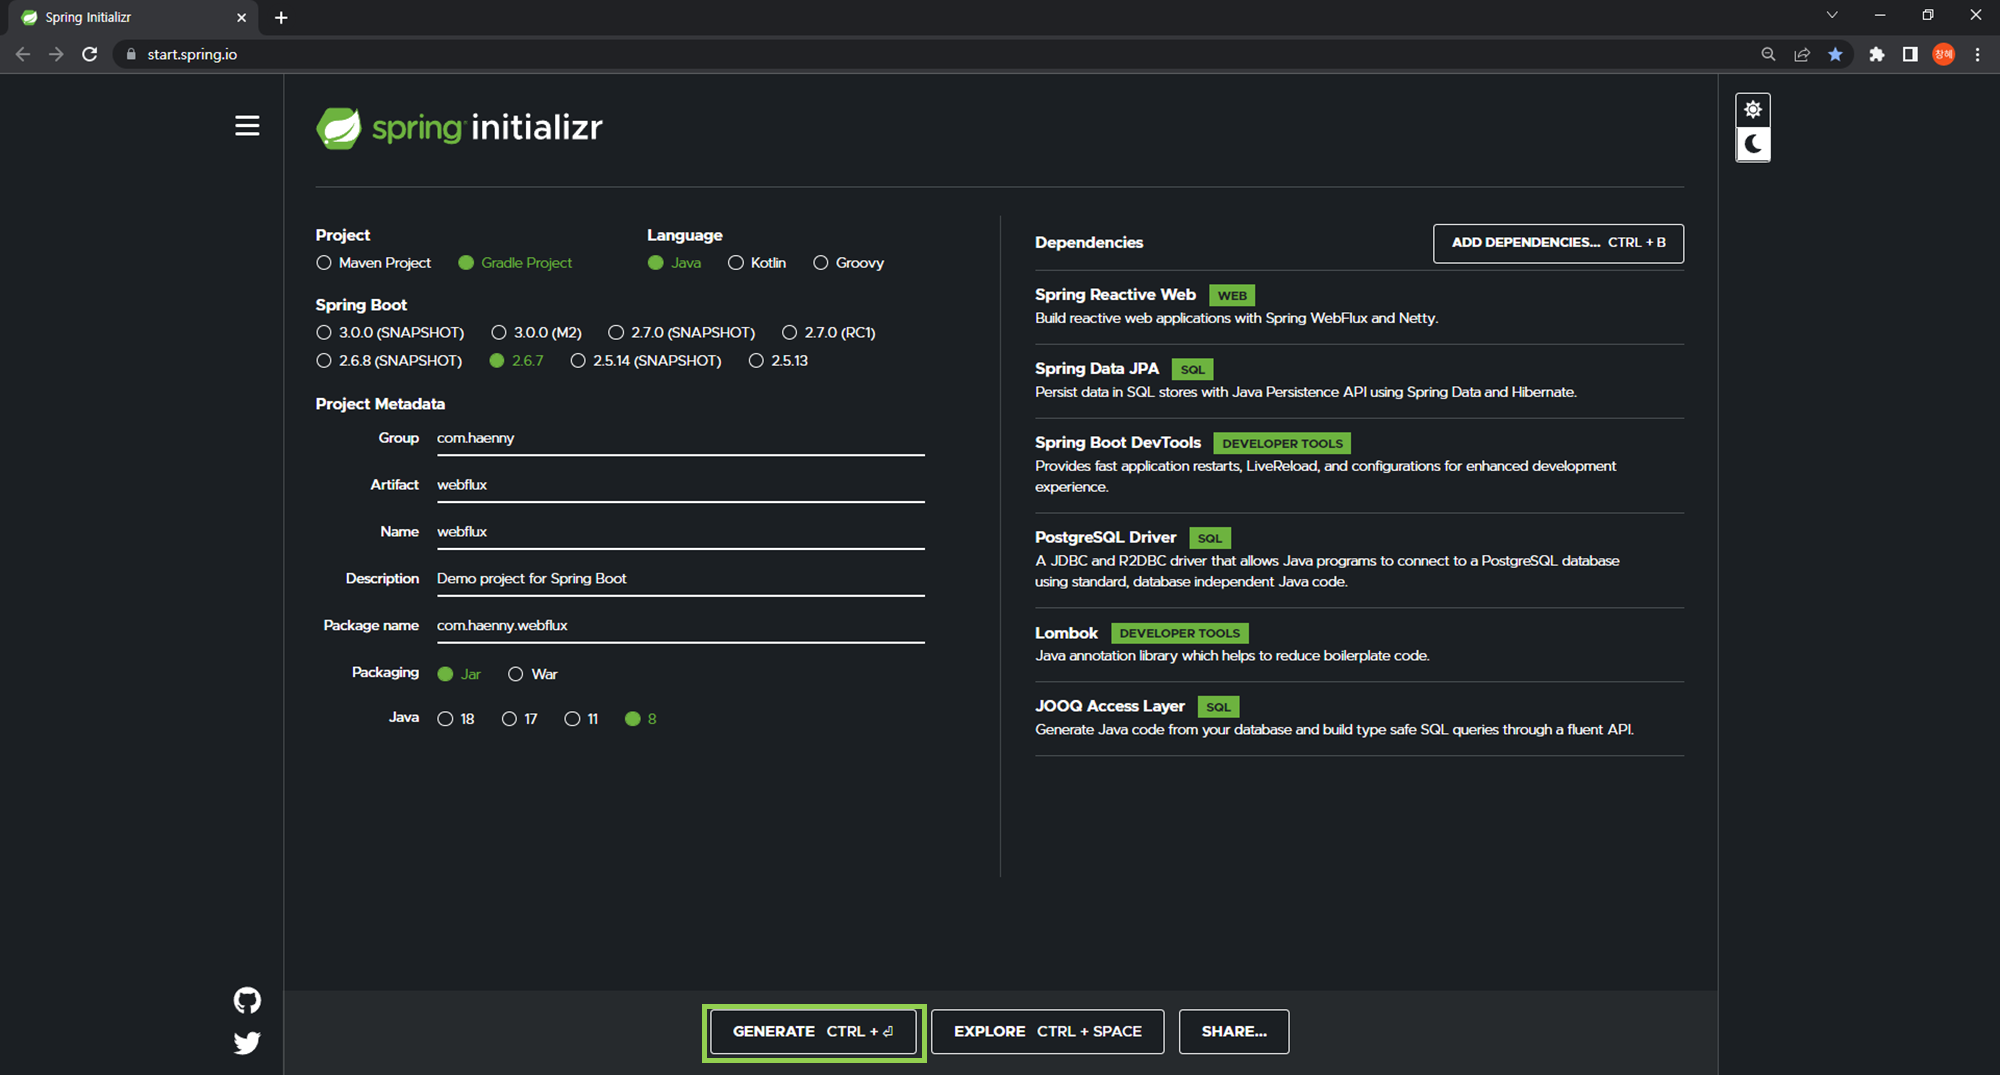
Task: Choose Groovy as the language
Action: click(849, 263)
